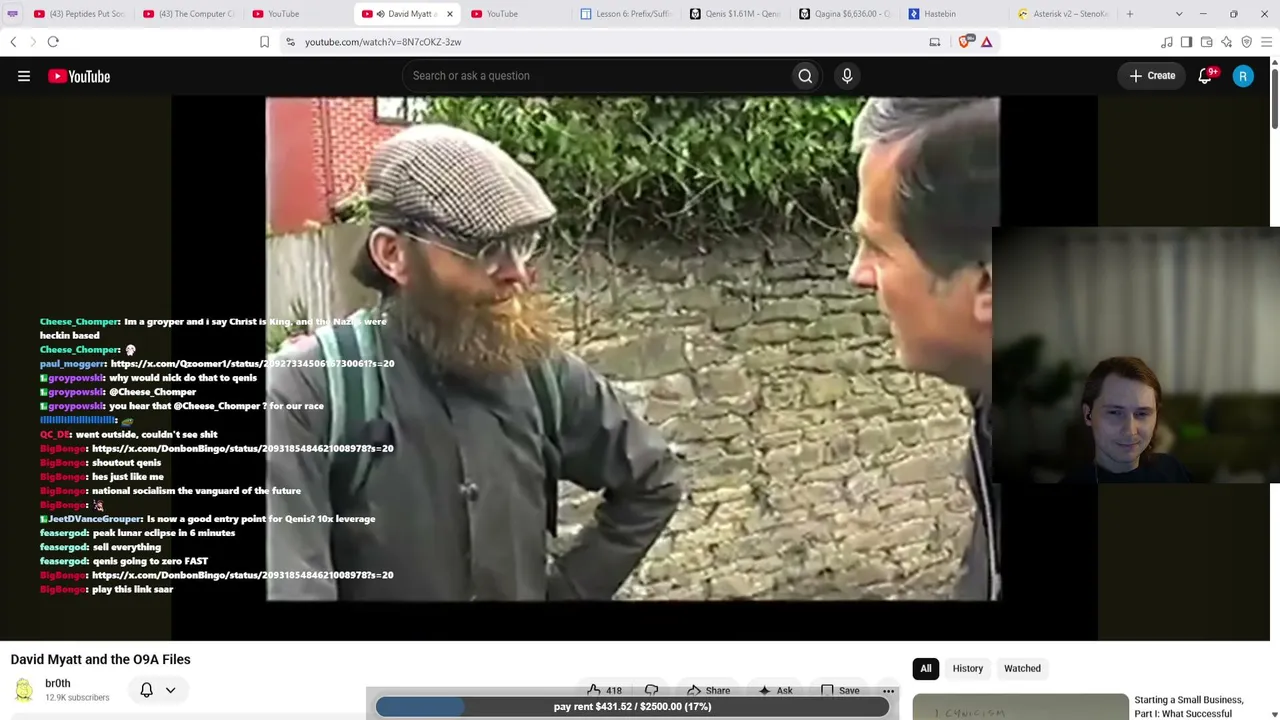This screenshot has height=720, width=1280.
Task: Share the video
Action: [x=708, y=690]
